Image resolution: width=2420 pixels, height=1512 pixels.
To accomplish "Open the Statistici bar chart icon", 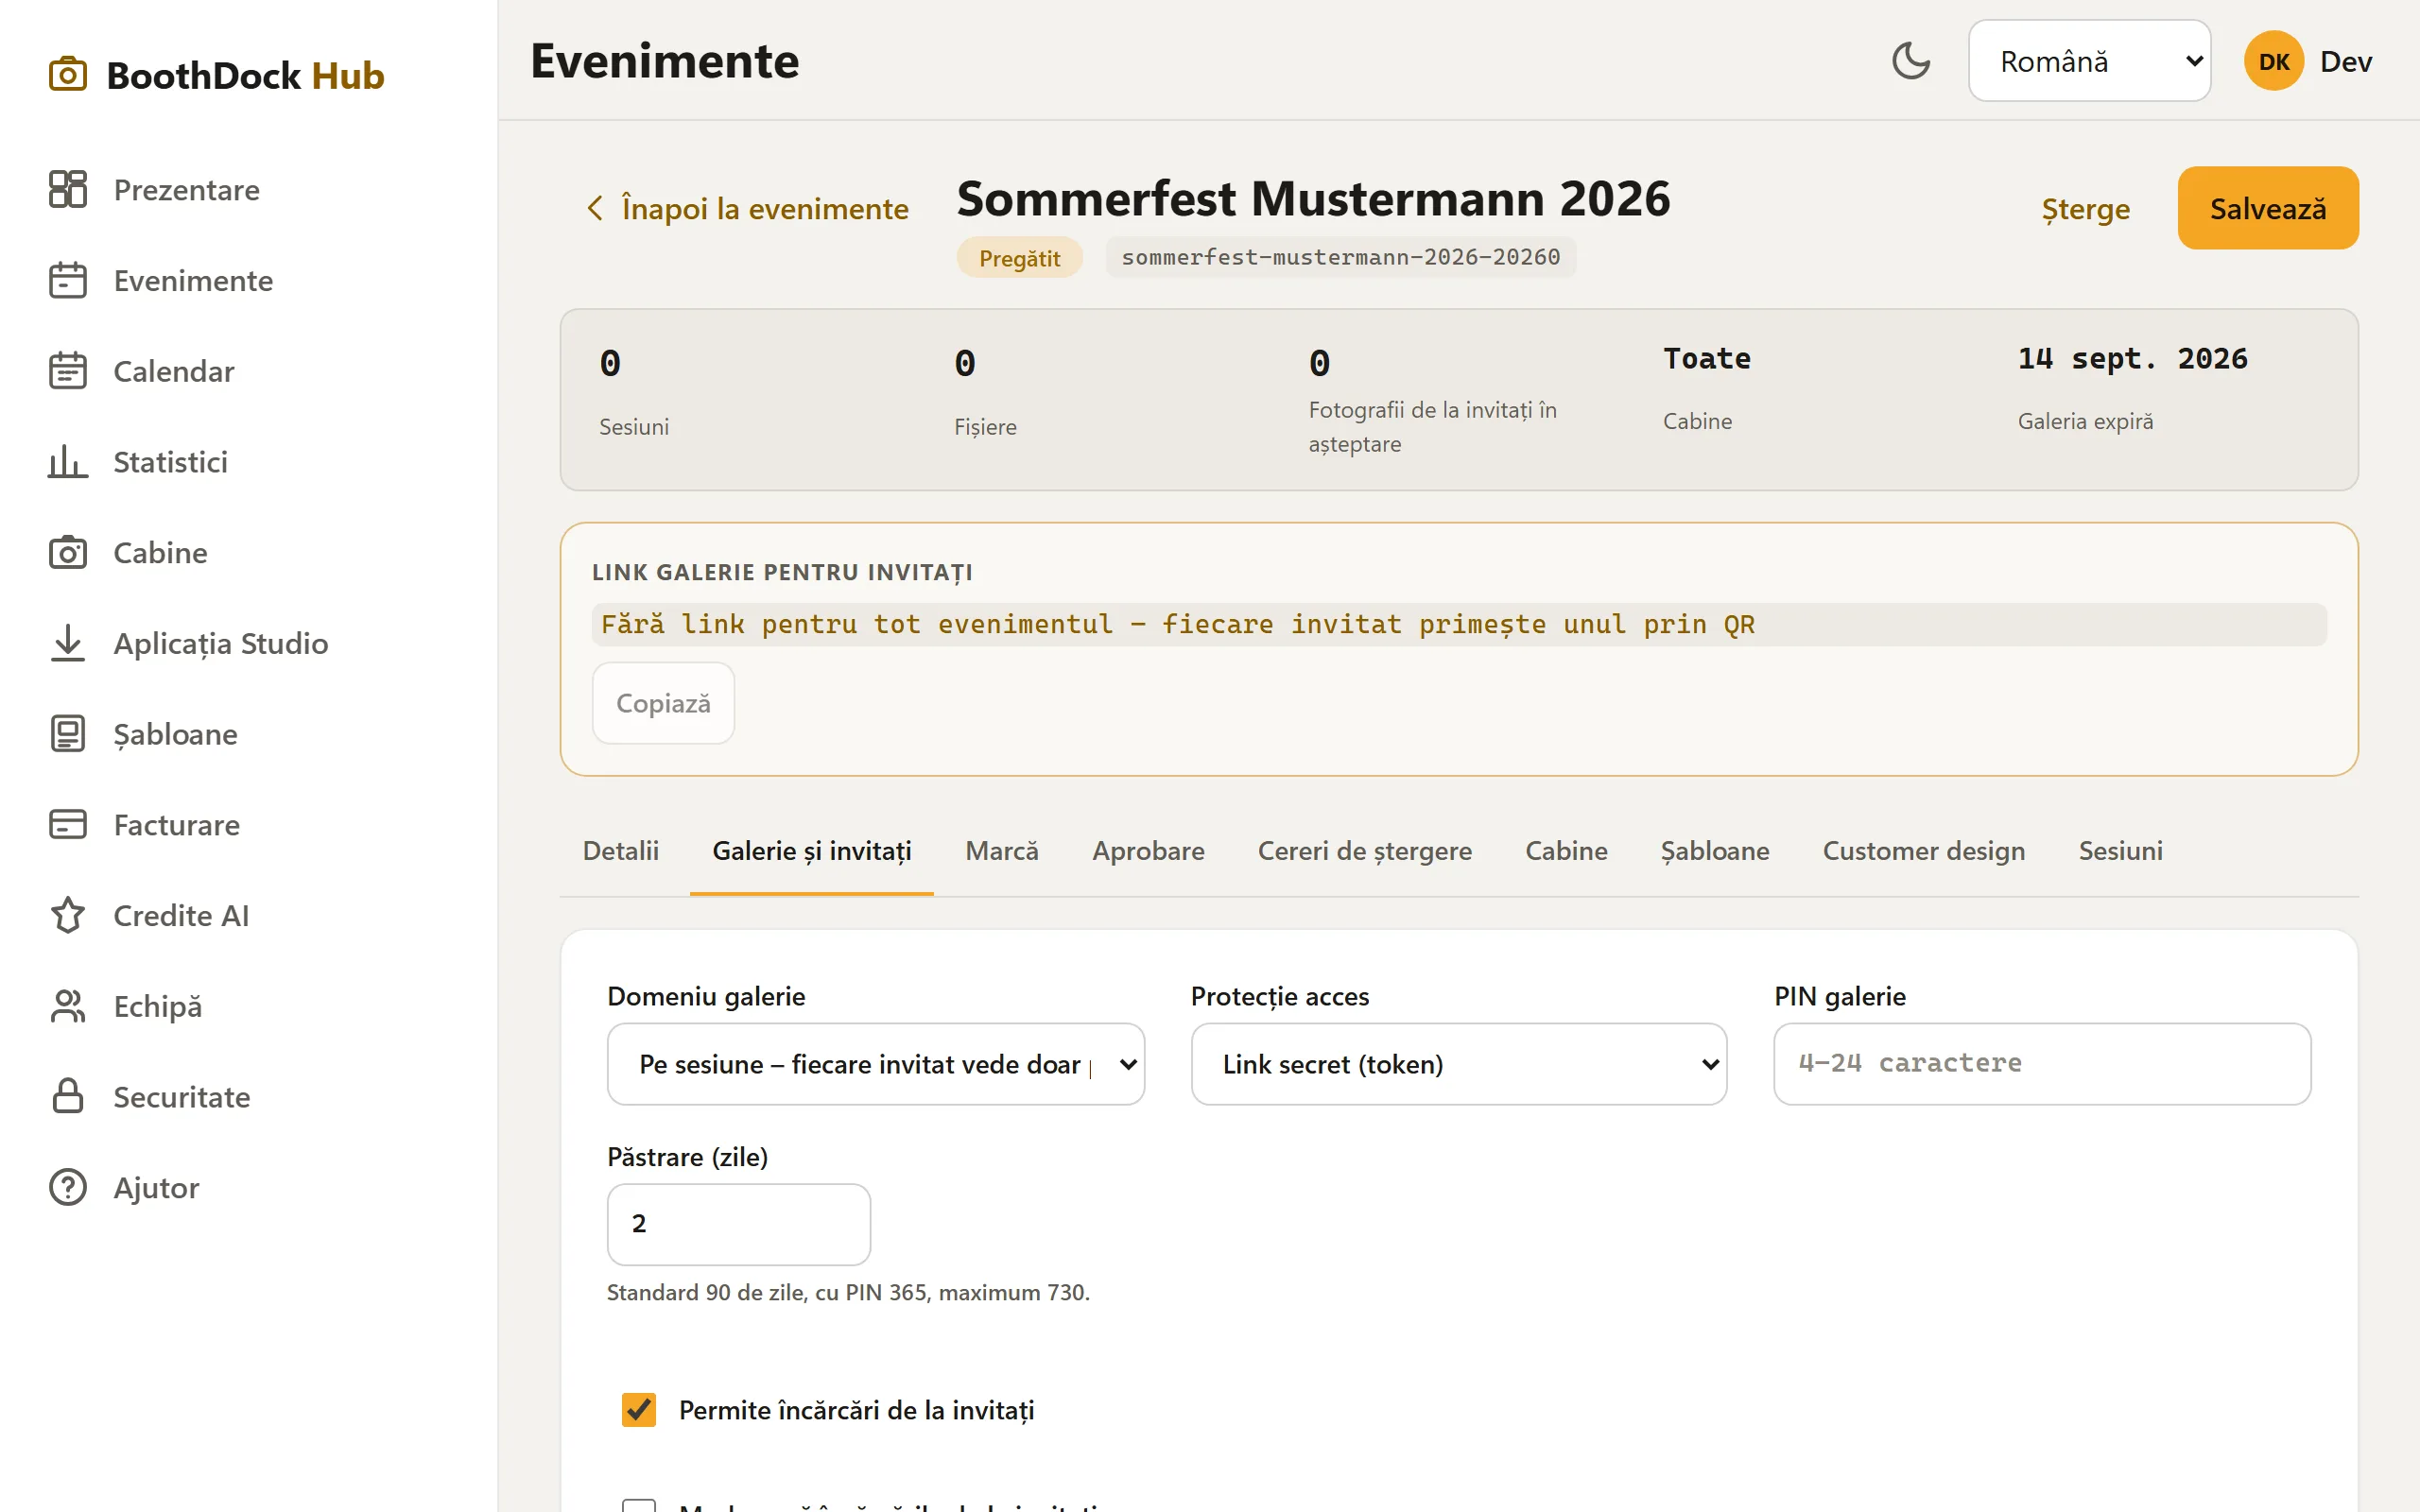I will [68, 461].
